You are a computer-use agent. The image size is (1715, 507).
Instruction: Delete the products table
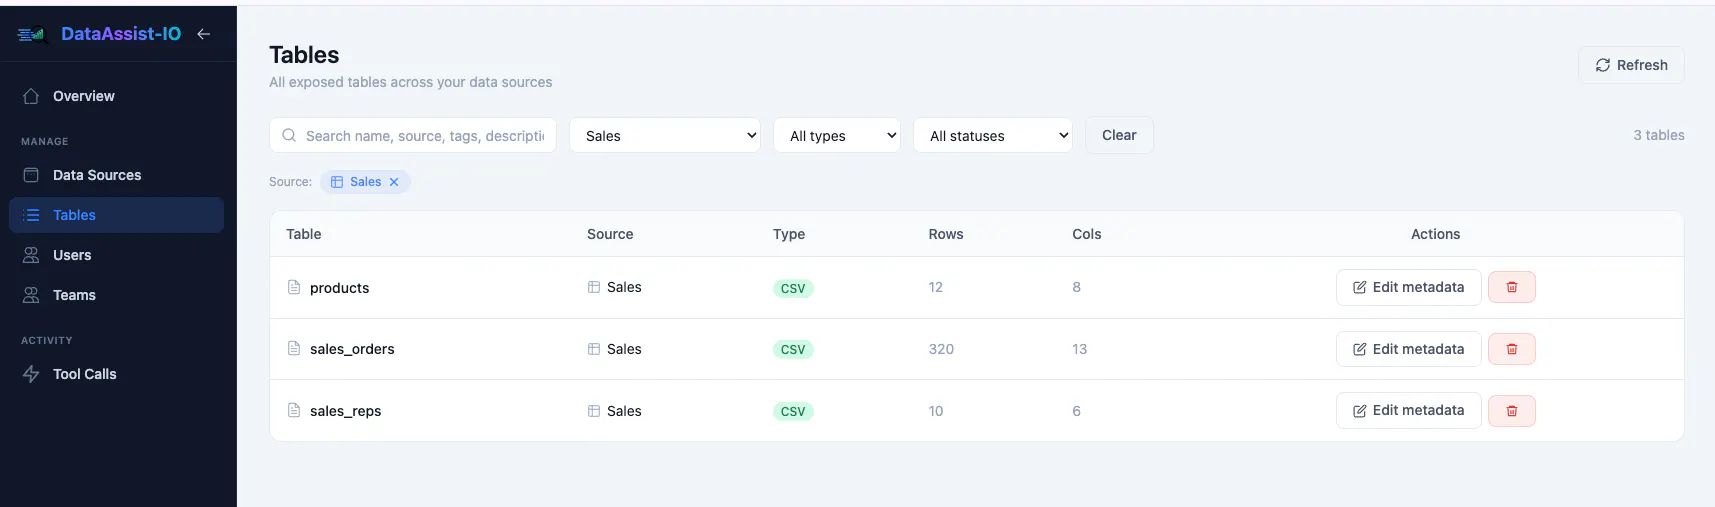(x=1512, y=287)
